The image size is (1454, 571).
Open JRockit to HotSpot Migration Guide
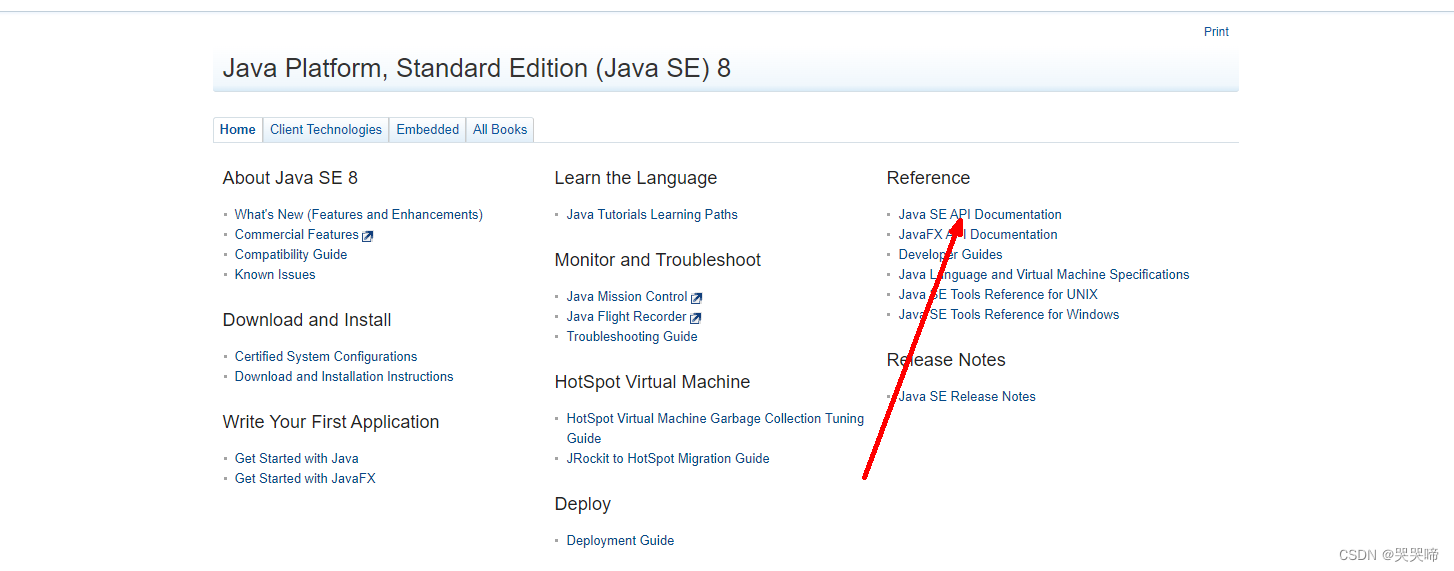tap(668, 459)
